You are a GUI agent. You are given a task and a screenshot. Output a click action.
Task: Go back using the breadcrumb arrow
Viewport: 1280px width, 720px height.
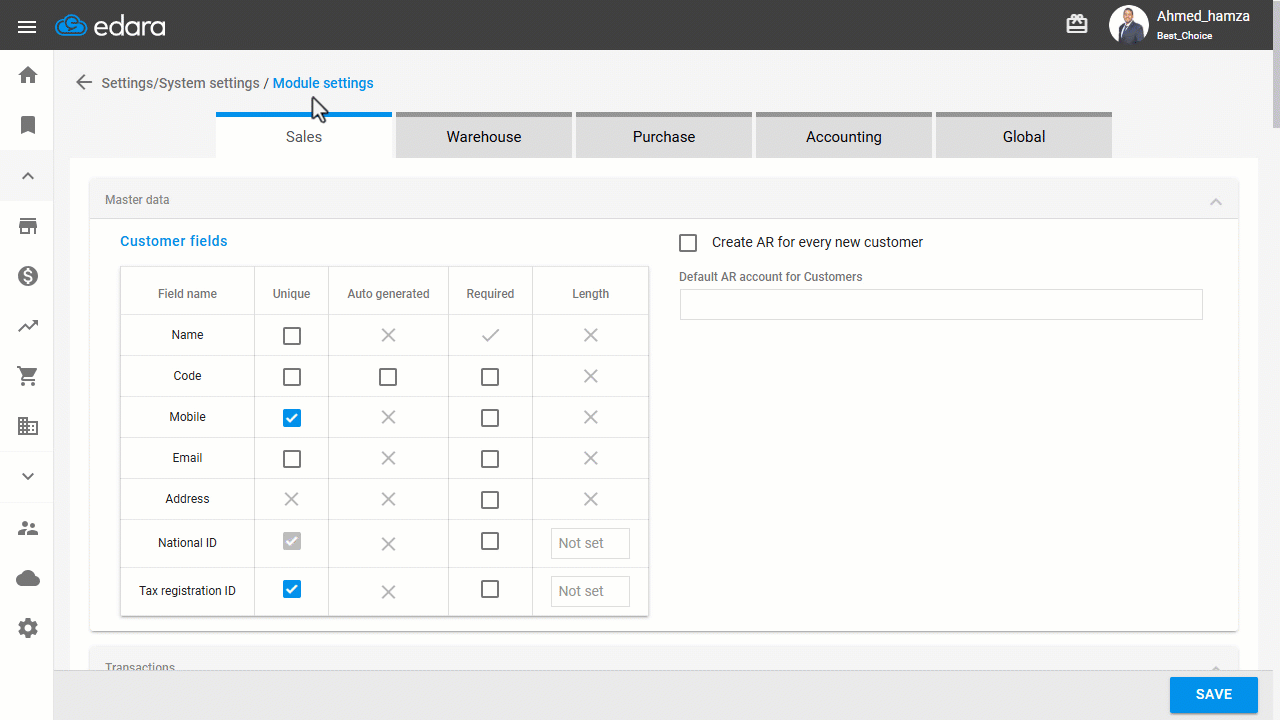point(84,83)
